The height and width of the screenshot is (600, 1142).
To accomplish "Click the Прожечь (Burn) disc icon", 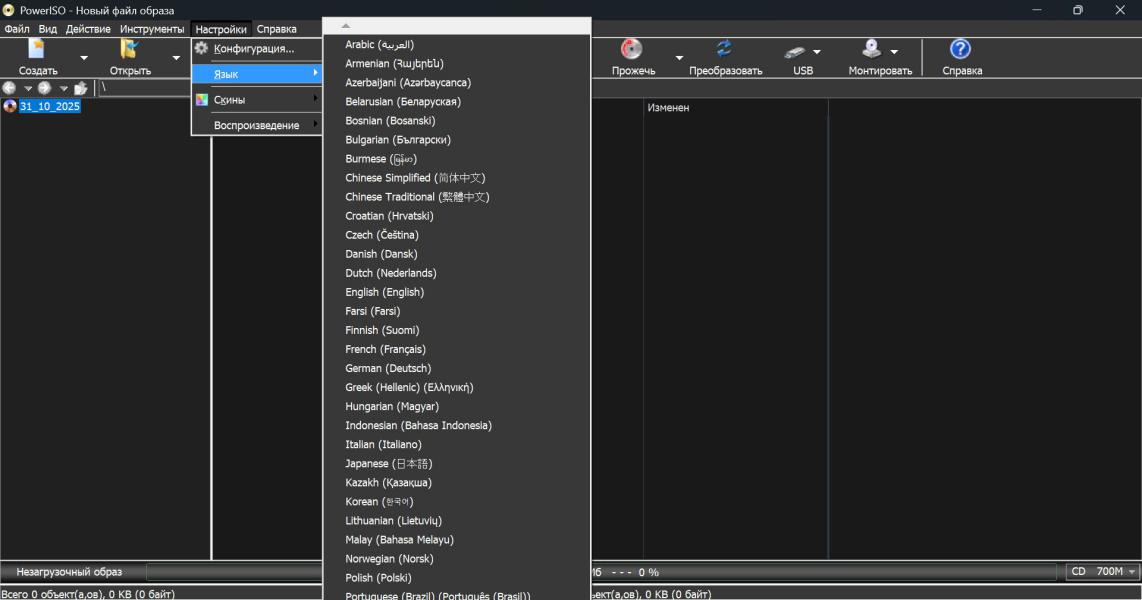I will (x=632, y=50).
